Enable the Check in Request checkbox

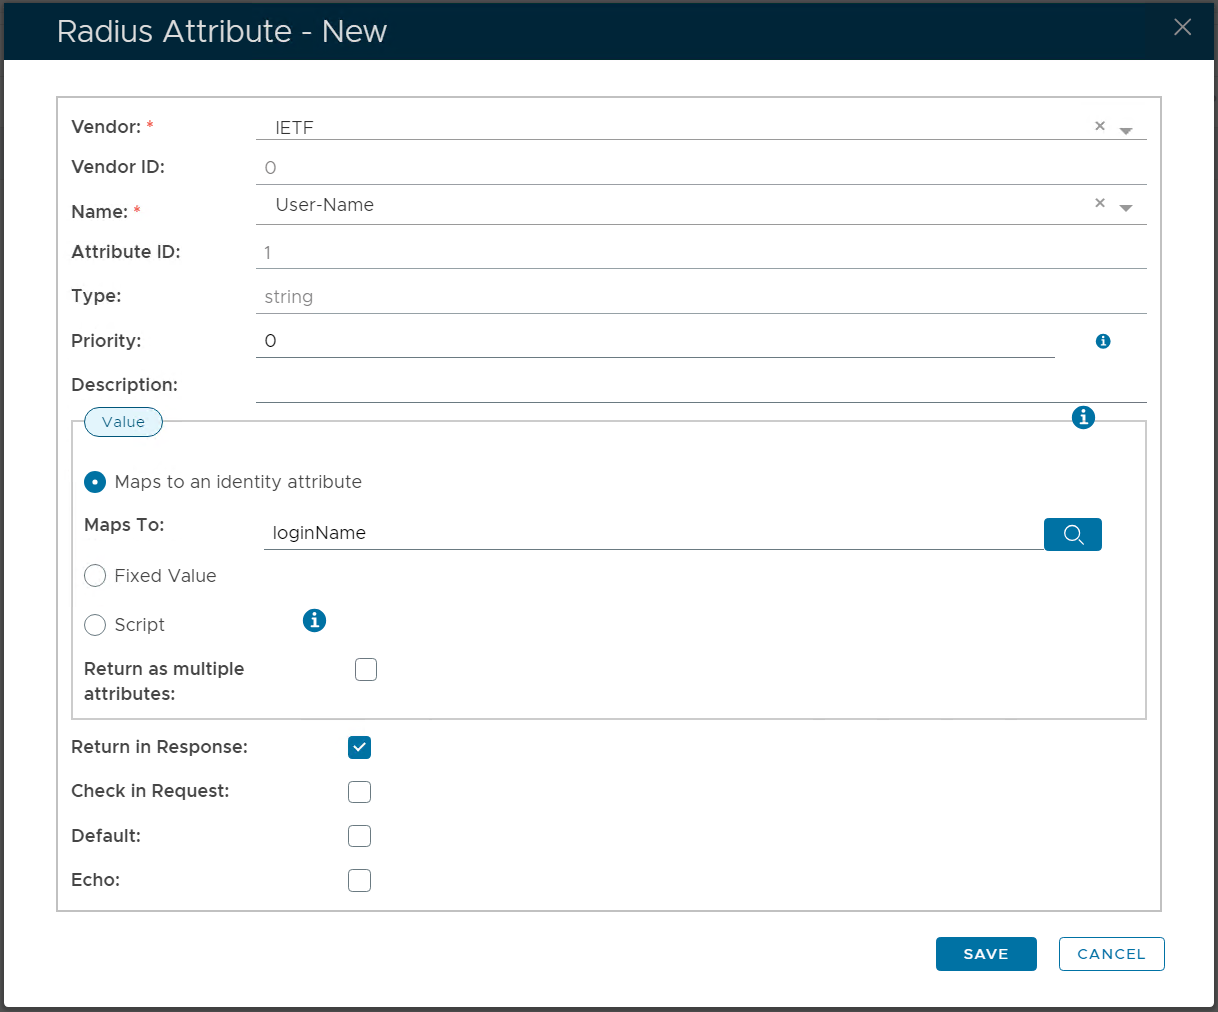point(359,792)
